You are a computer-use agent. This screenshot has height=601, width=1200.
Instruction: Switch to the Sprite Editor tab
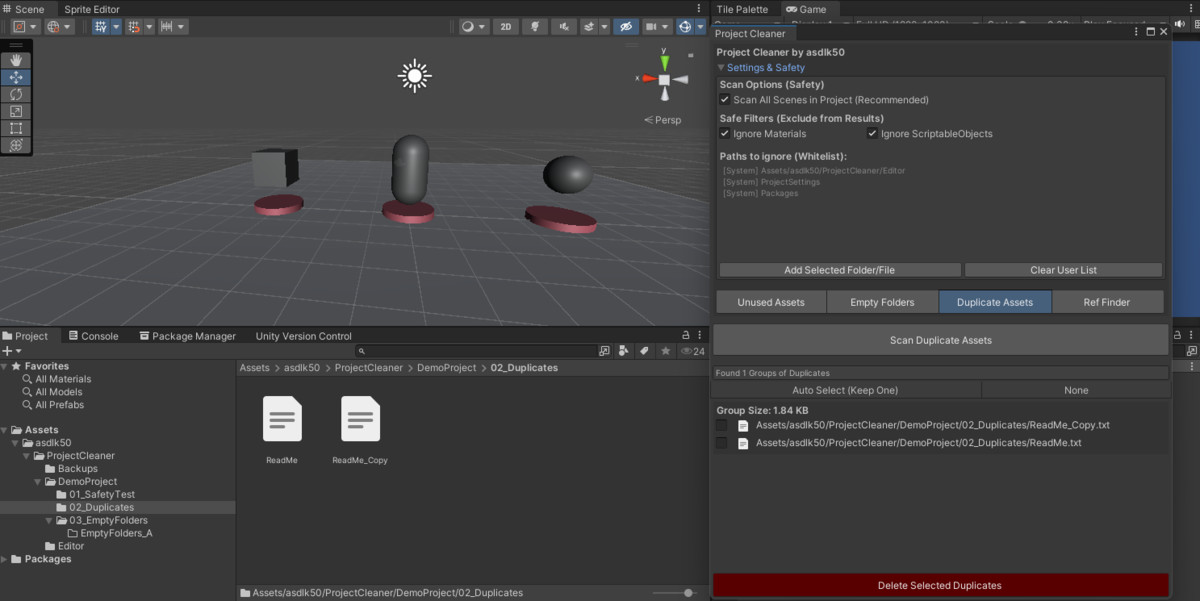92,9
